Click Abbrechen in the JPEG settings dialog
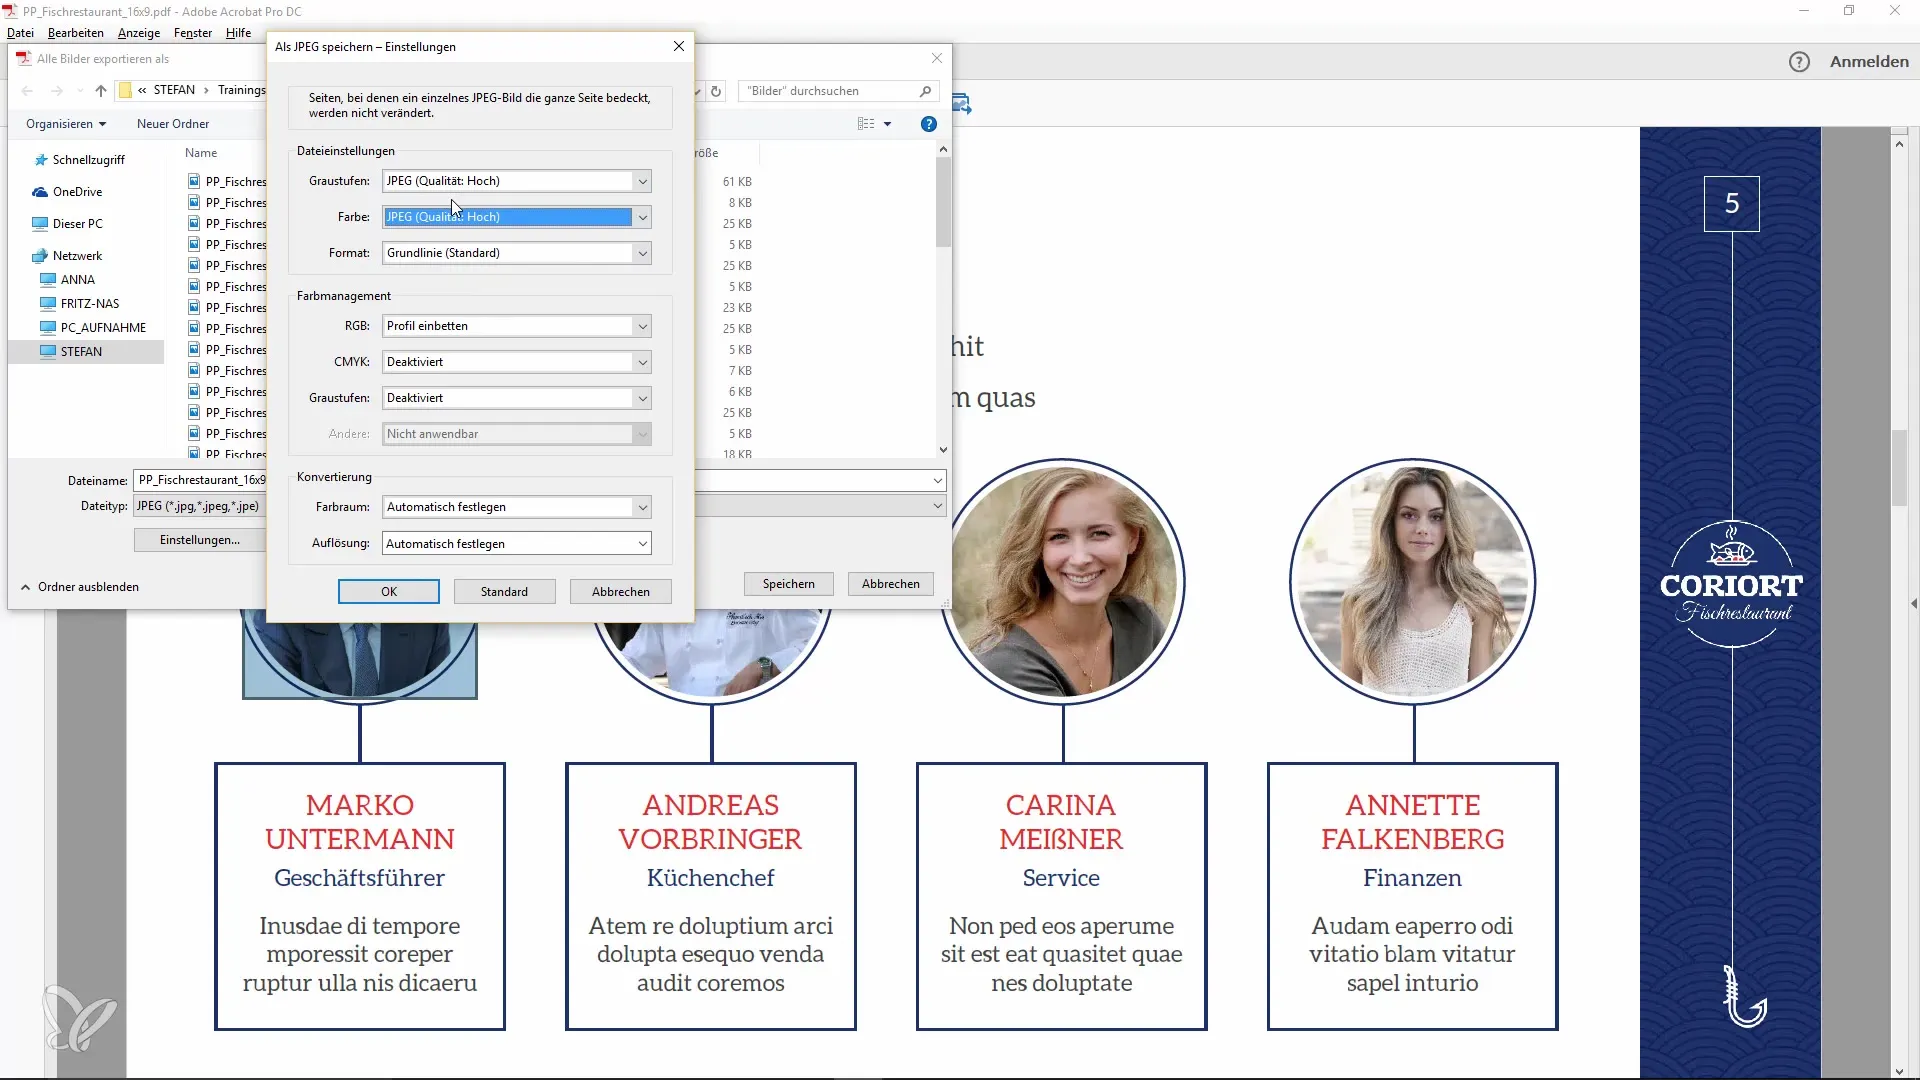This screenshot has width=1920, height=1080. tap(621, 592)
